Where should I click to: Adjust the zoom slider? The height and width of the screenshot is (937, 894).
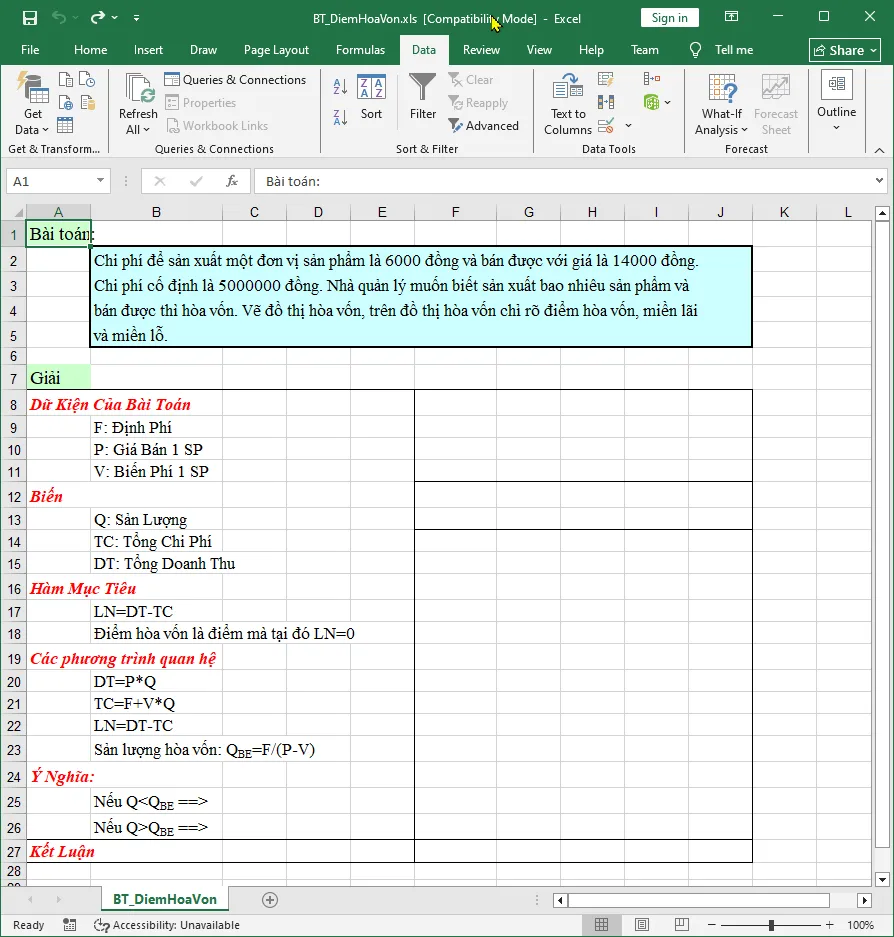click(x=770, y=924)
